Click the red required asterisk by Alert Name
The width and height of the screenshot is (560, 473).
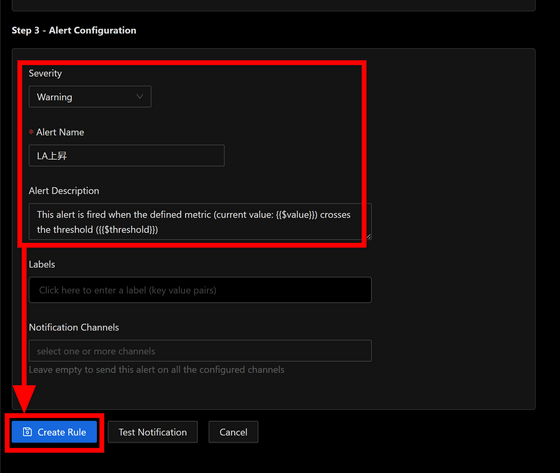[x=31, y=132]
